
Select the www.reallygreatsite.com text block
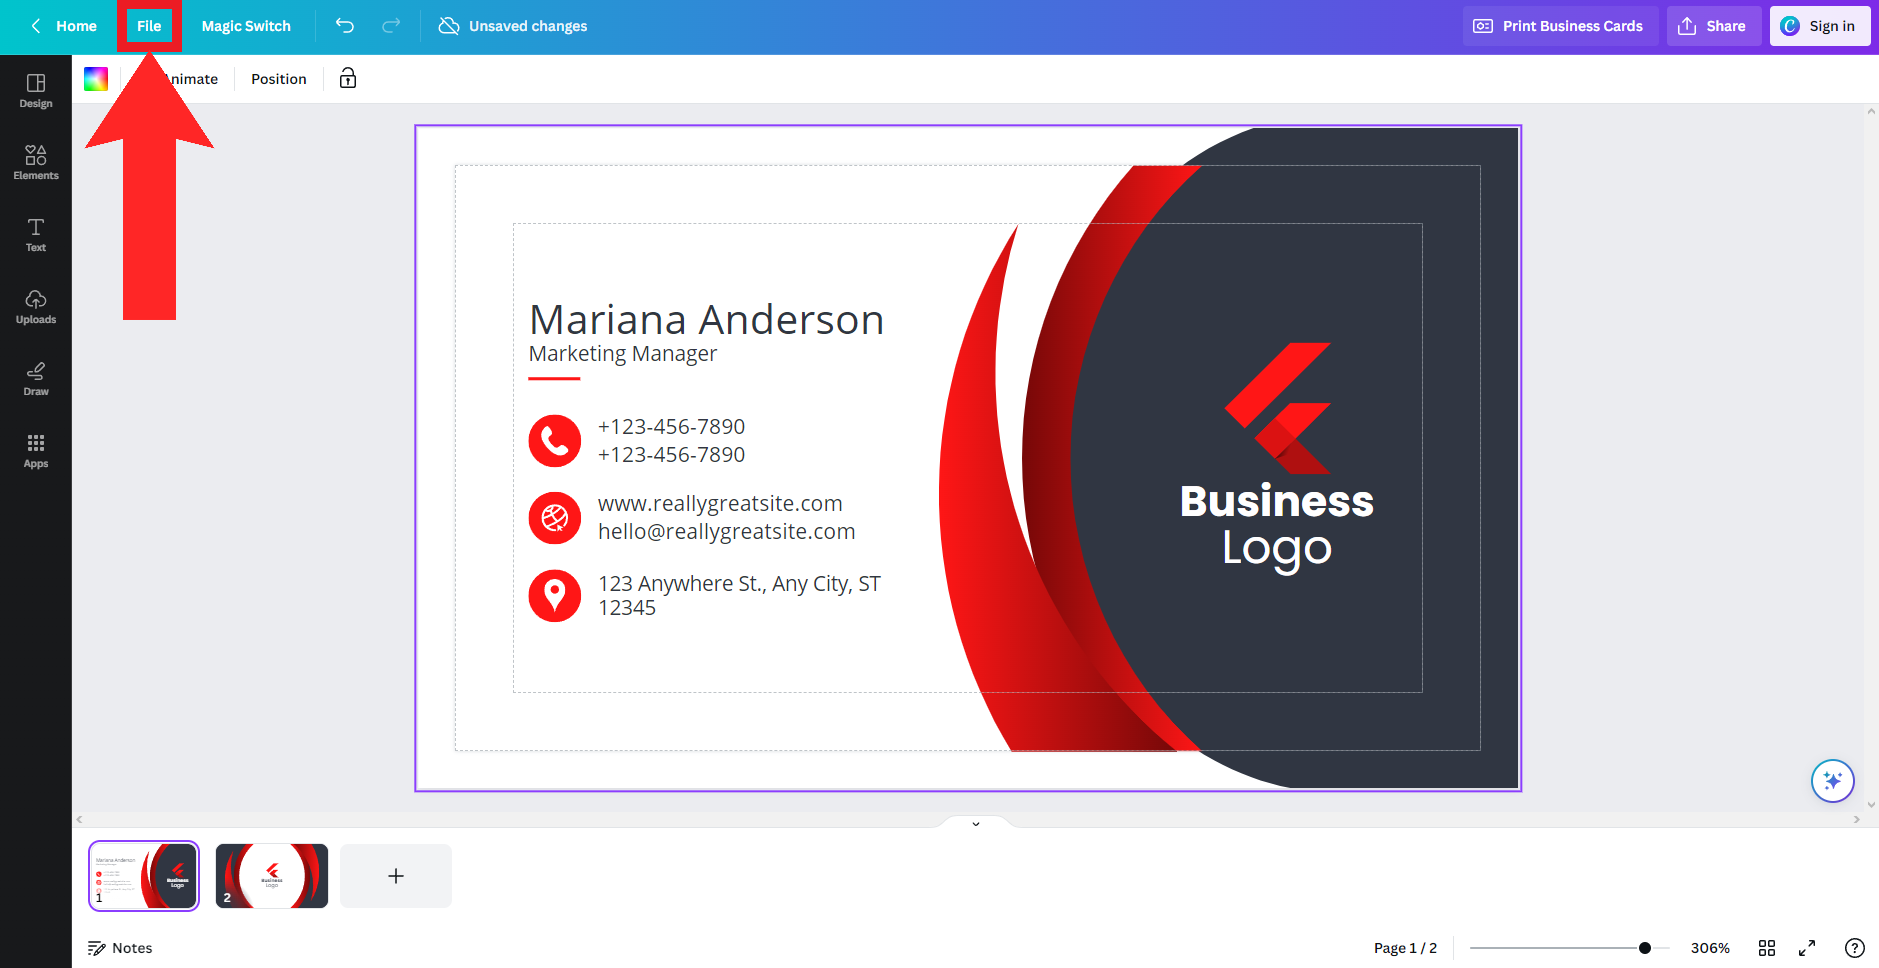727,518
